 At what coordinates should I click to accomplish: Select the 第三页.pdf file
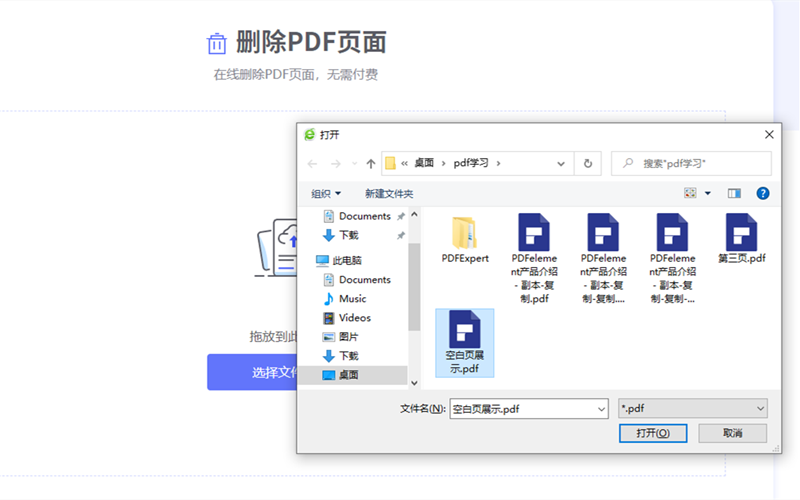click(x=741, y=240)
